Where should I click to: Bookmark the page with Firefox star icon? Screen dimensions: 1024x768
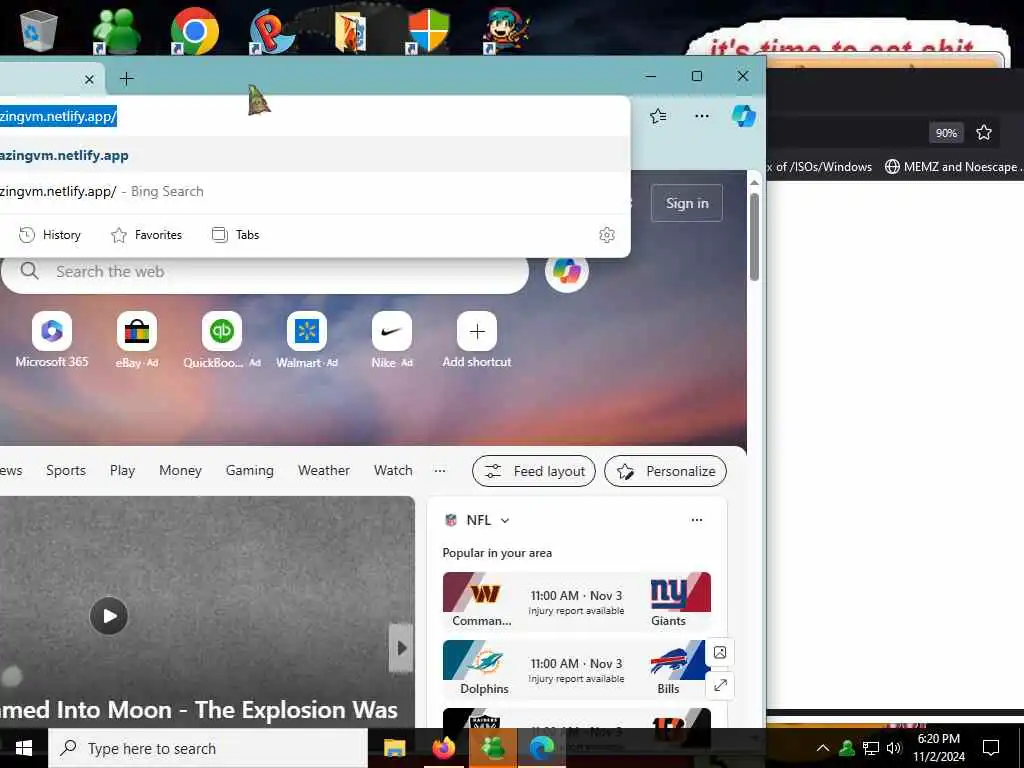tap(984, 133)
